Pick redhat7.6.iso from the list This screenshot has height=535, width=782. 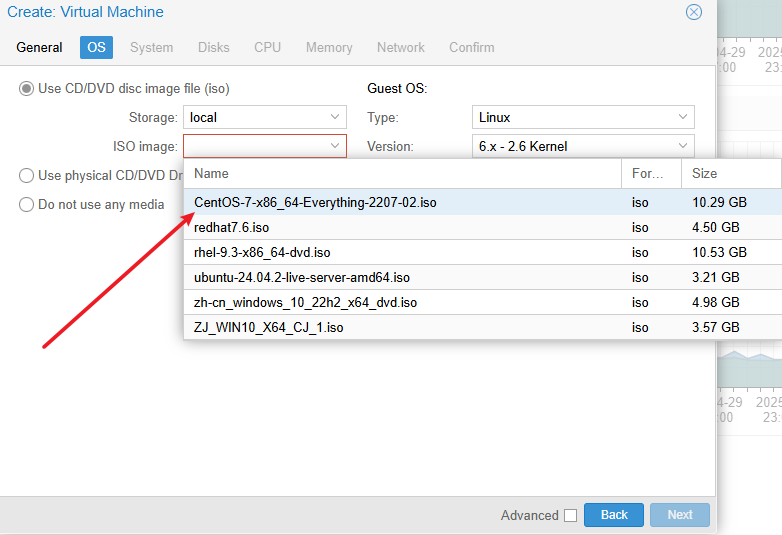(232, 227)
